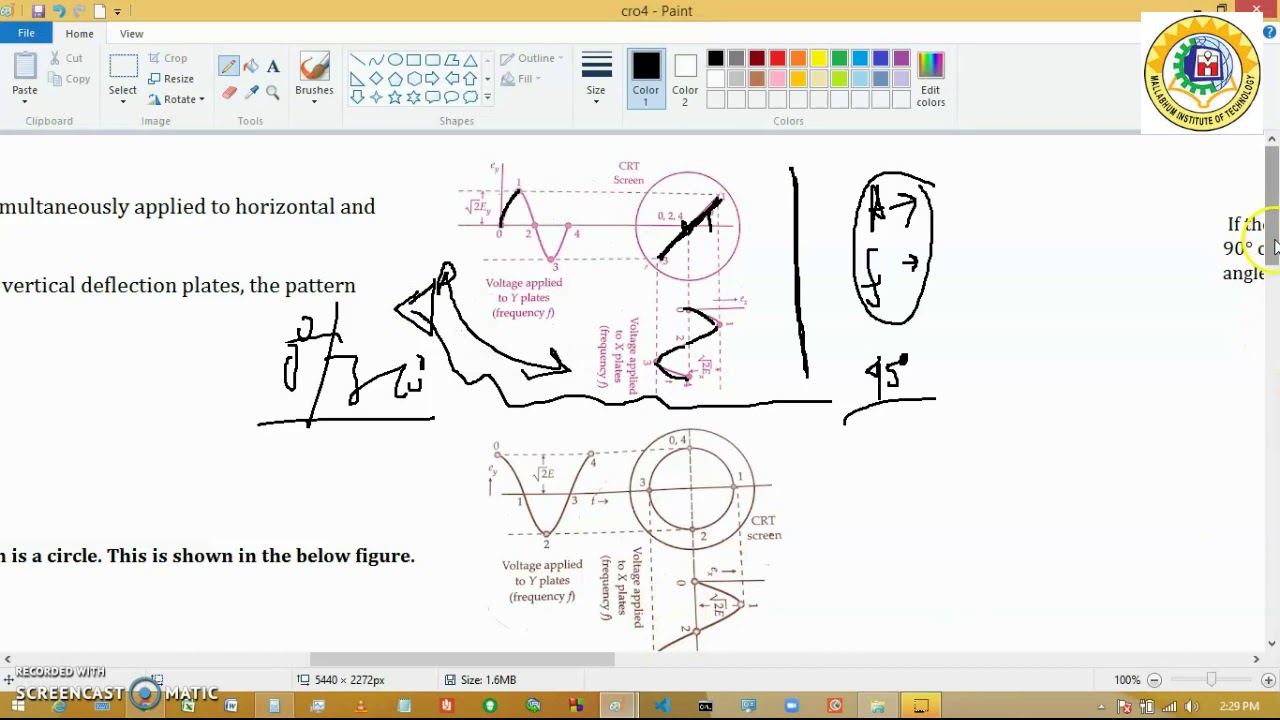Select the Pencil tool
This screenshot has height=720, width=1280.
(x=229, y=66)
